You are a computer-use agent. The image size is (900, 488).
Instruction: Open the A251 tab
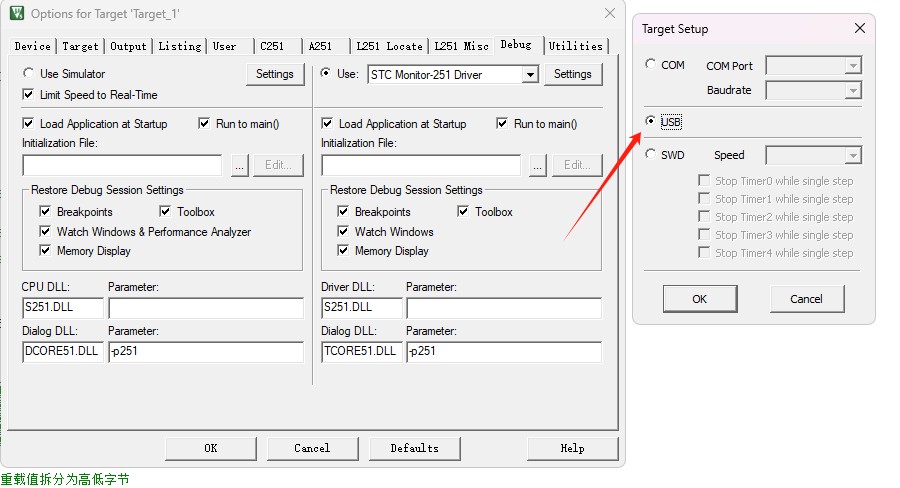pyautogui.click(x=320, y=47)
